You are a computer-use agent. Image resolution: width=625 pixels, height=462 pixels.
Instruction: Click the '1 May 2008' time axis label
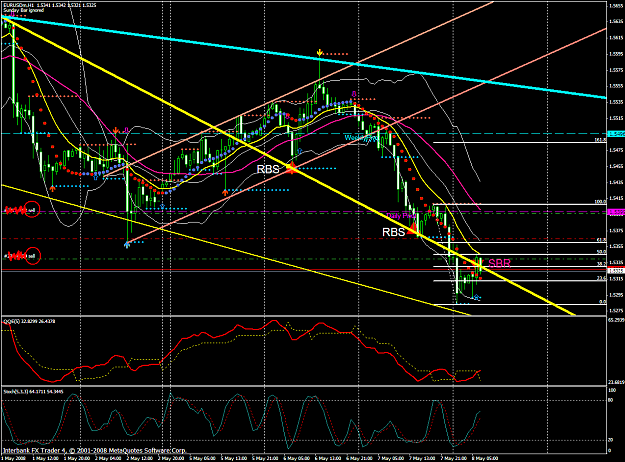click(x=14, y=458)
